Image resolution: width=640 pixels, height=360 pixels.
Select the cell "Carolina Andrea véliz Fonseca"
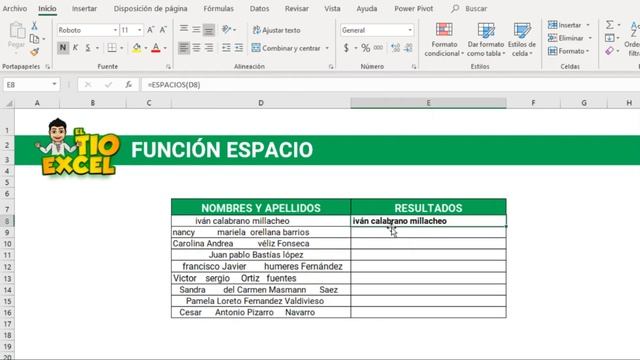pos(261,244)
